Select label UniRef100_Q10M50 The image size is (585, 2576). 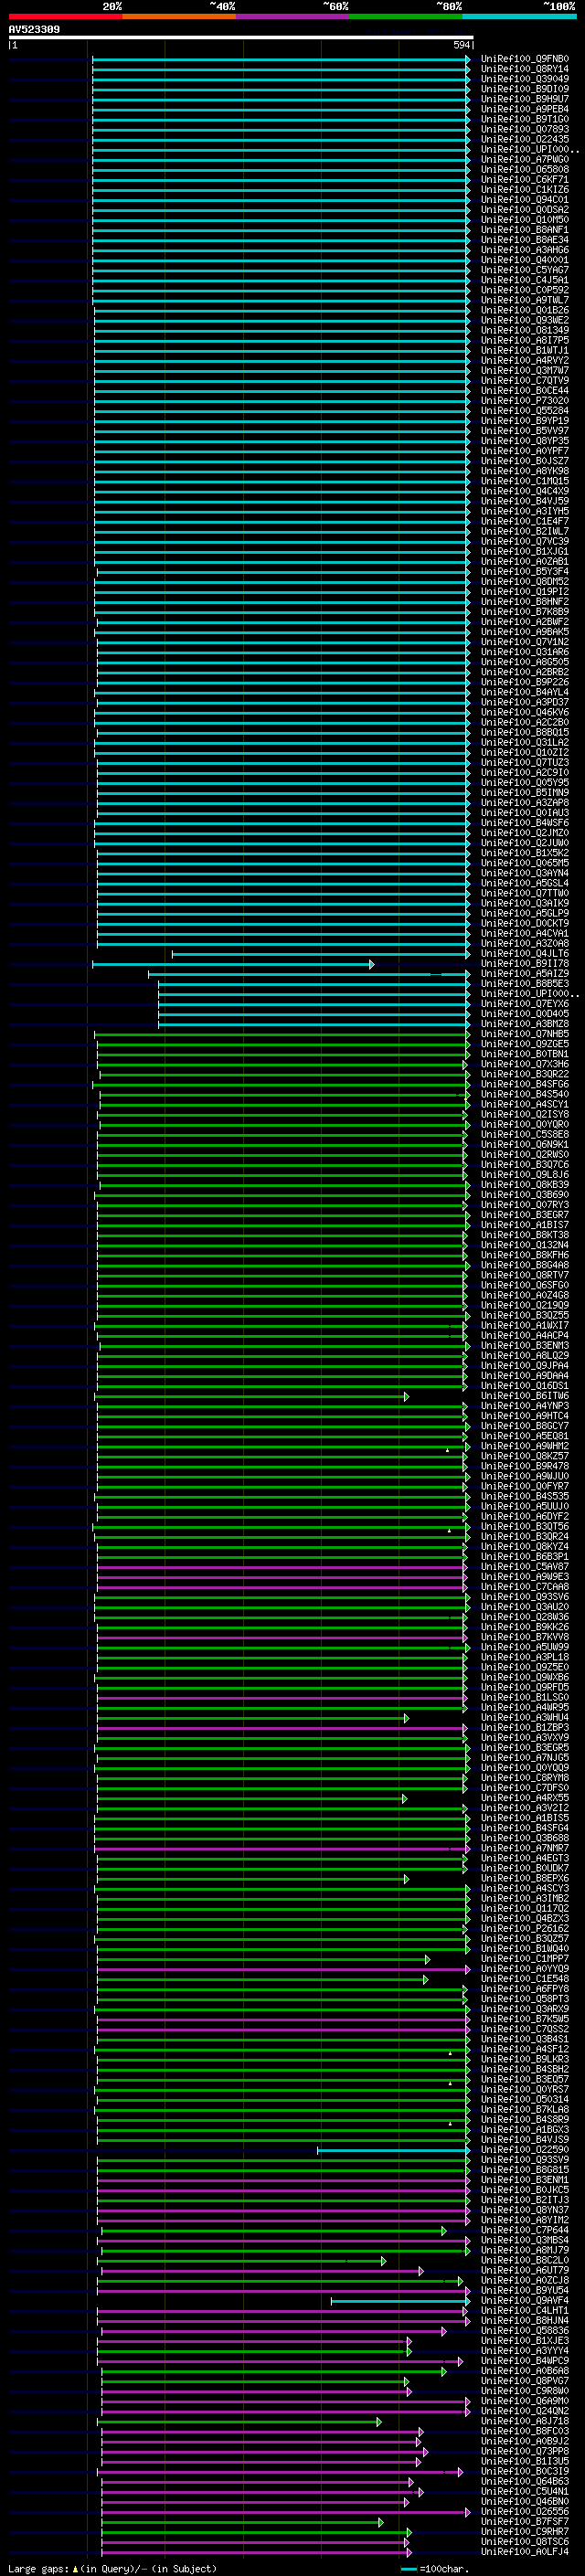tap(525, 220)
